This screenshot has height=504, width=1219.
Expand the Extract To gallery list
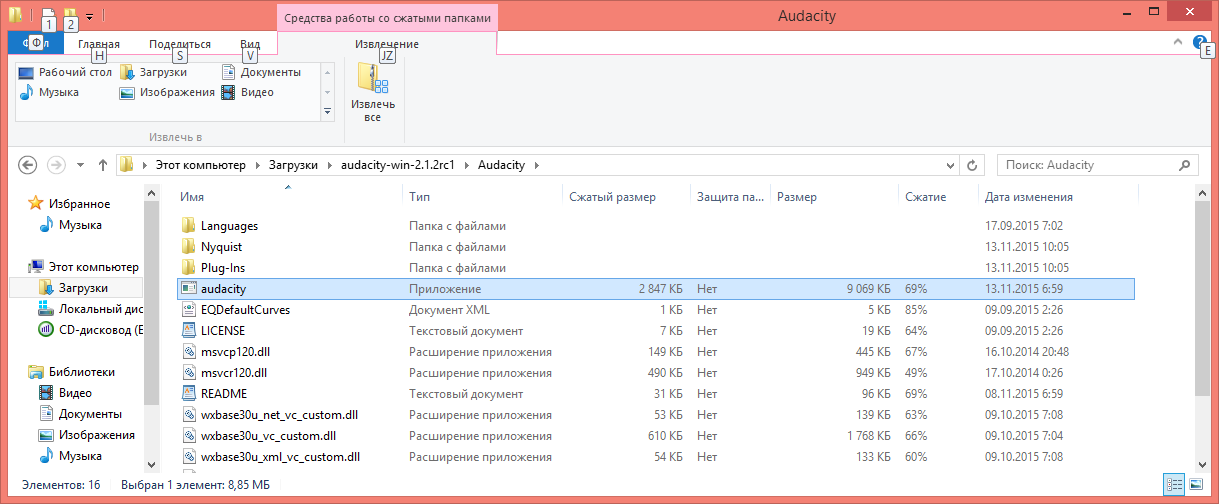click(x=326, y=111)
